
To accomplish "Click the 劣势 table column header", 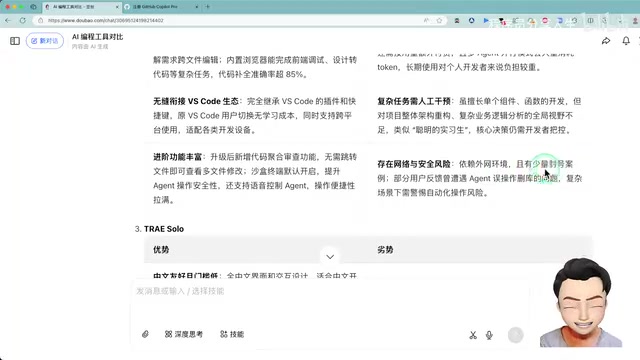I will click(x=385, y=250).
